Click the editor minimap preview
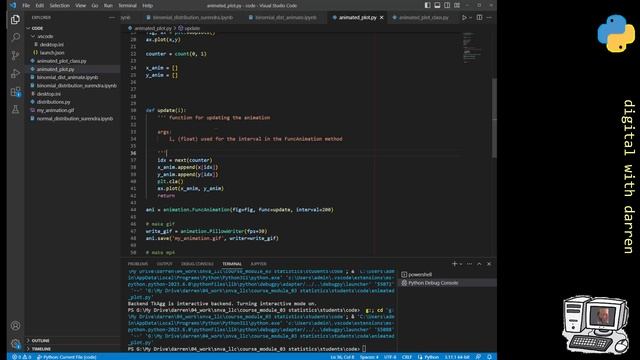640x360 pixels. (x=473, y=48)
